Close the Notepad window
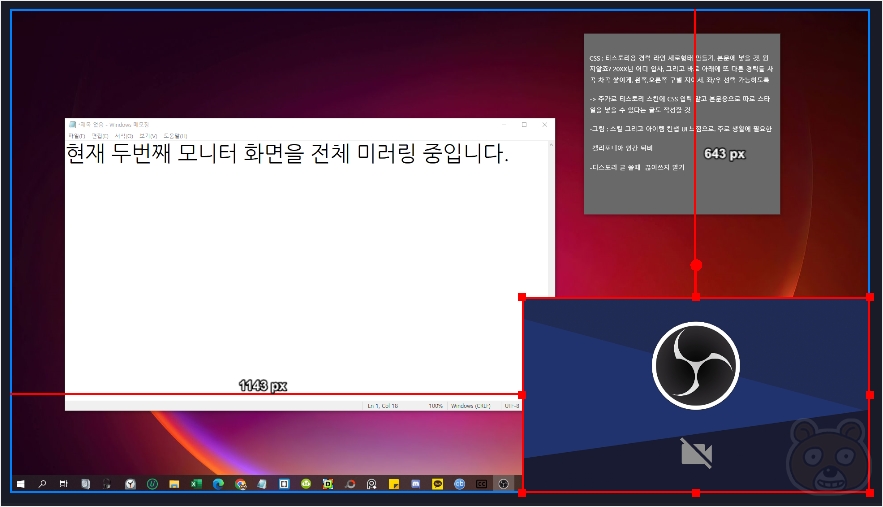The image size is (883, 507). click(x=545, y=124)
